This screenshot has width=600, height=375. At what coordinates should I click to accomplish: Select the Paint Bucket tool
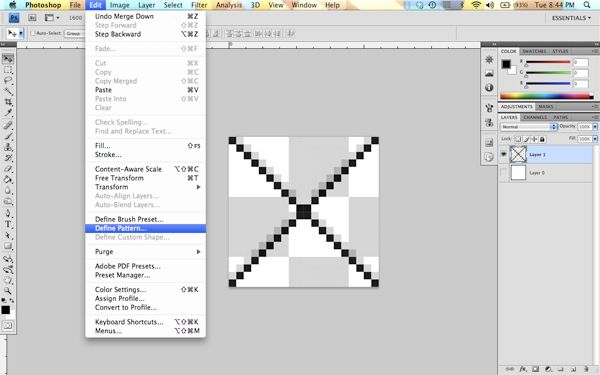8,179
